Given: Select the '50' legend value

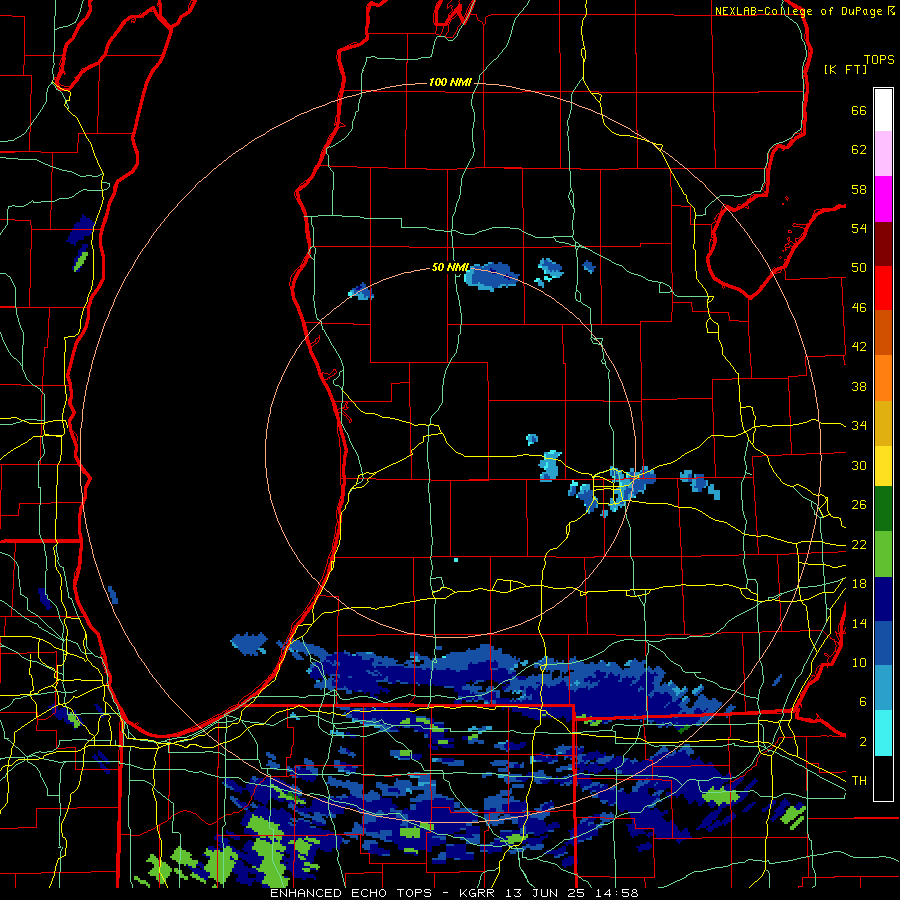Looking at the screenshot, I should point(859,268).
